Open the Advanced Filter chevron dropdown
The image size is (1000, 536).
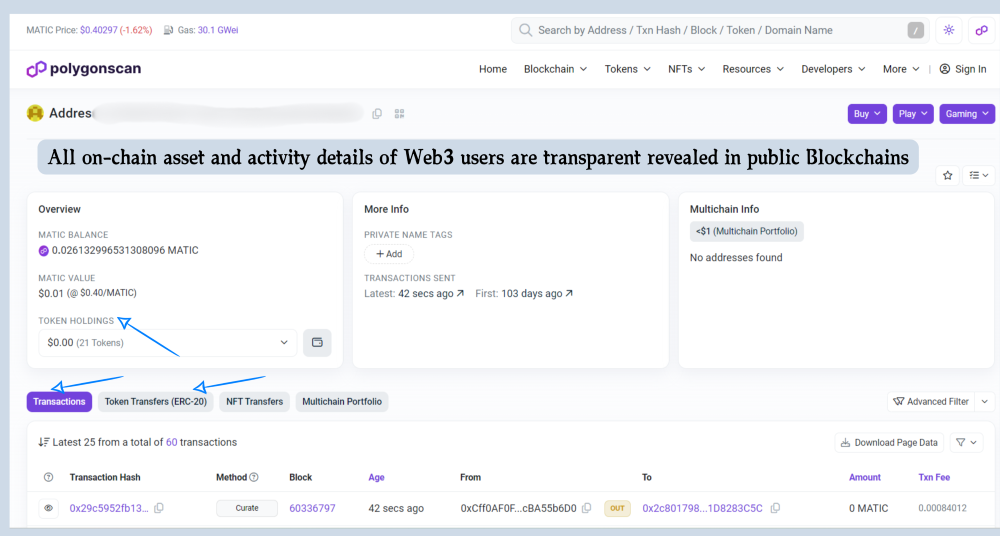point(985,401)
